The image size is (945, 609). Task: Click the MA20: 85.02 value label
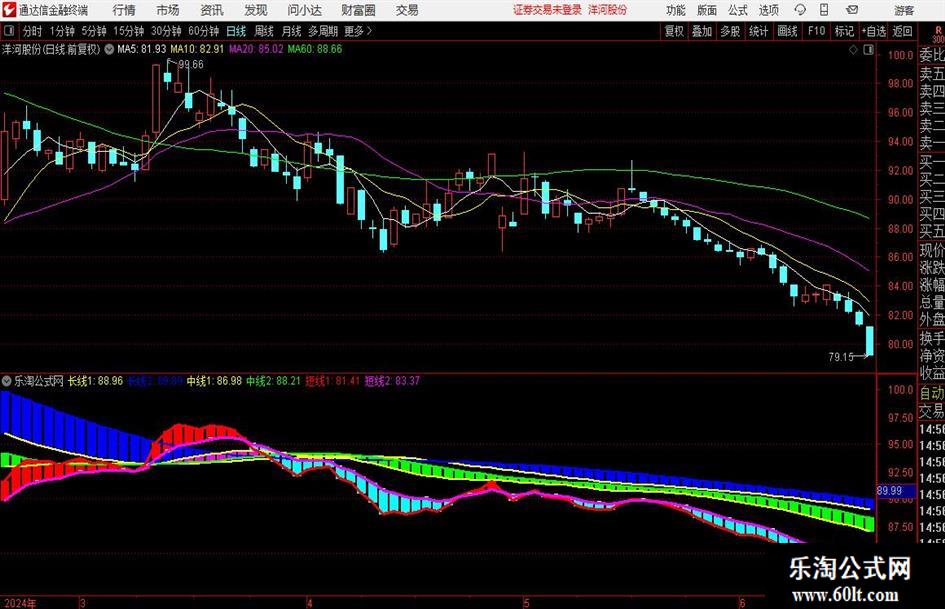pos(256,49)
